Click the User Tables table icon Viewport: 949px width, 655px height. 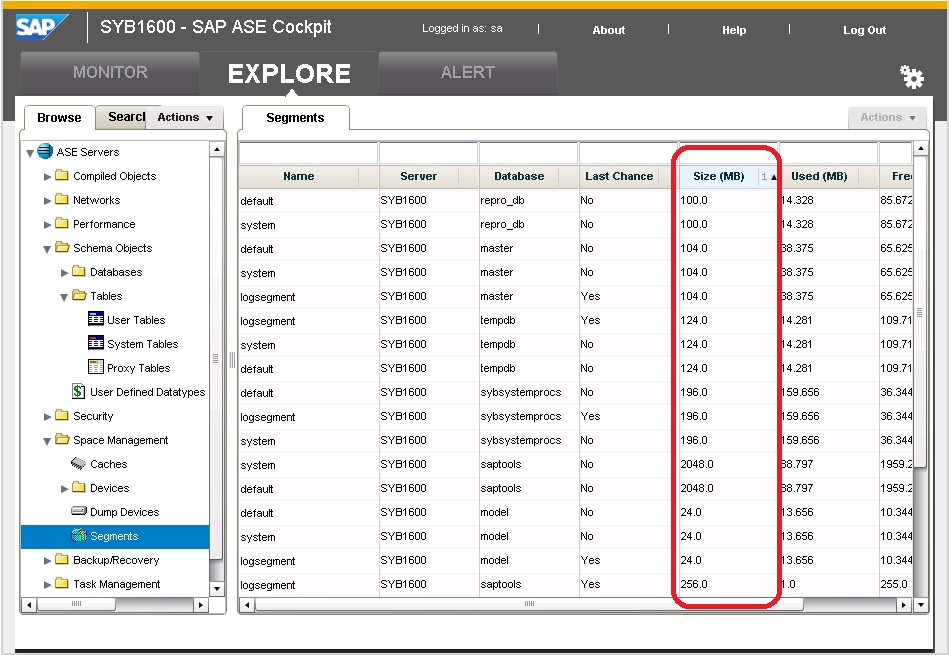coord(96,319)
